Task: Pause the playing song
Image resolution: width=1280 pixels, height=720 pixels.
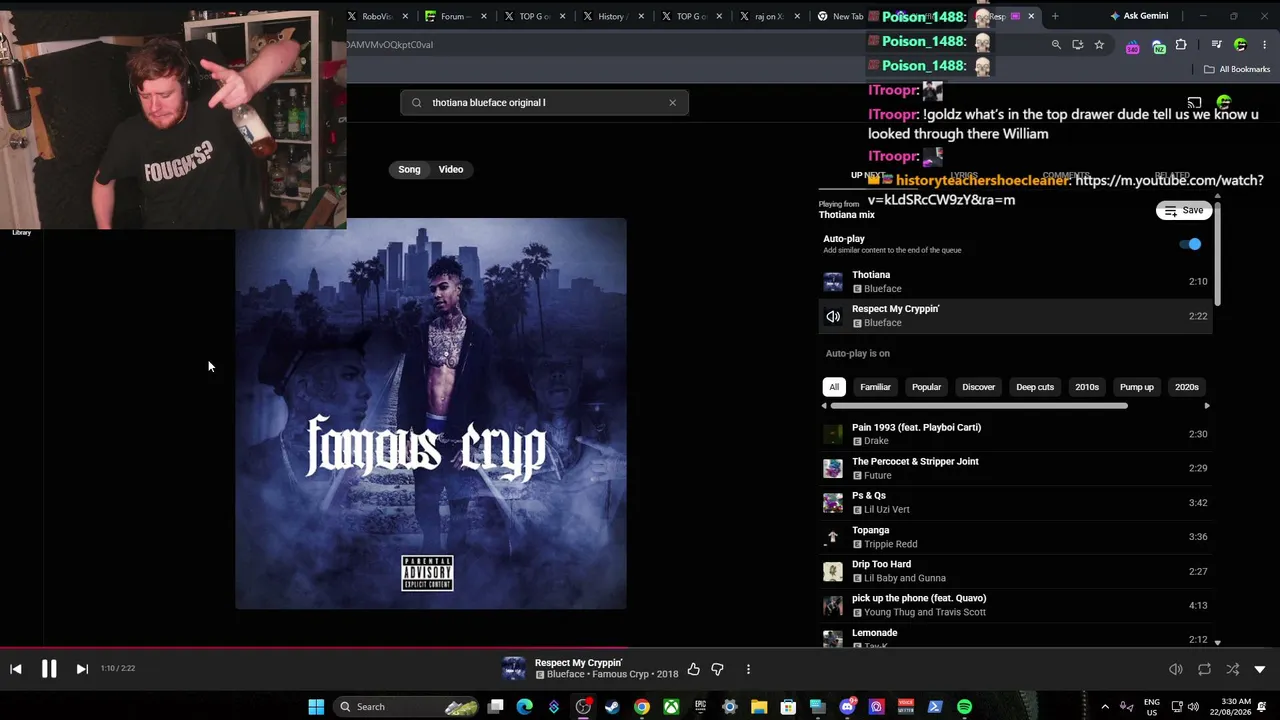Action: click(x=49, y=669)
